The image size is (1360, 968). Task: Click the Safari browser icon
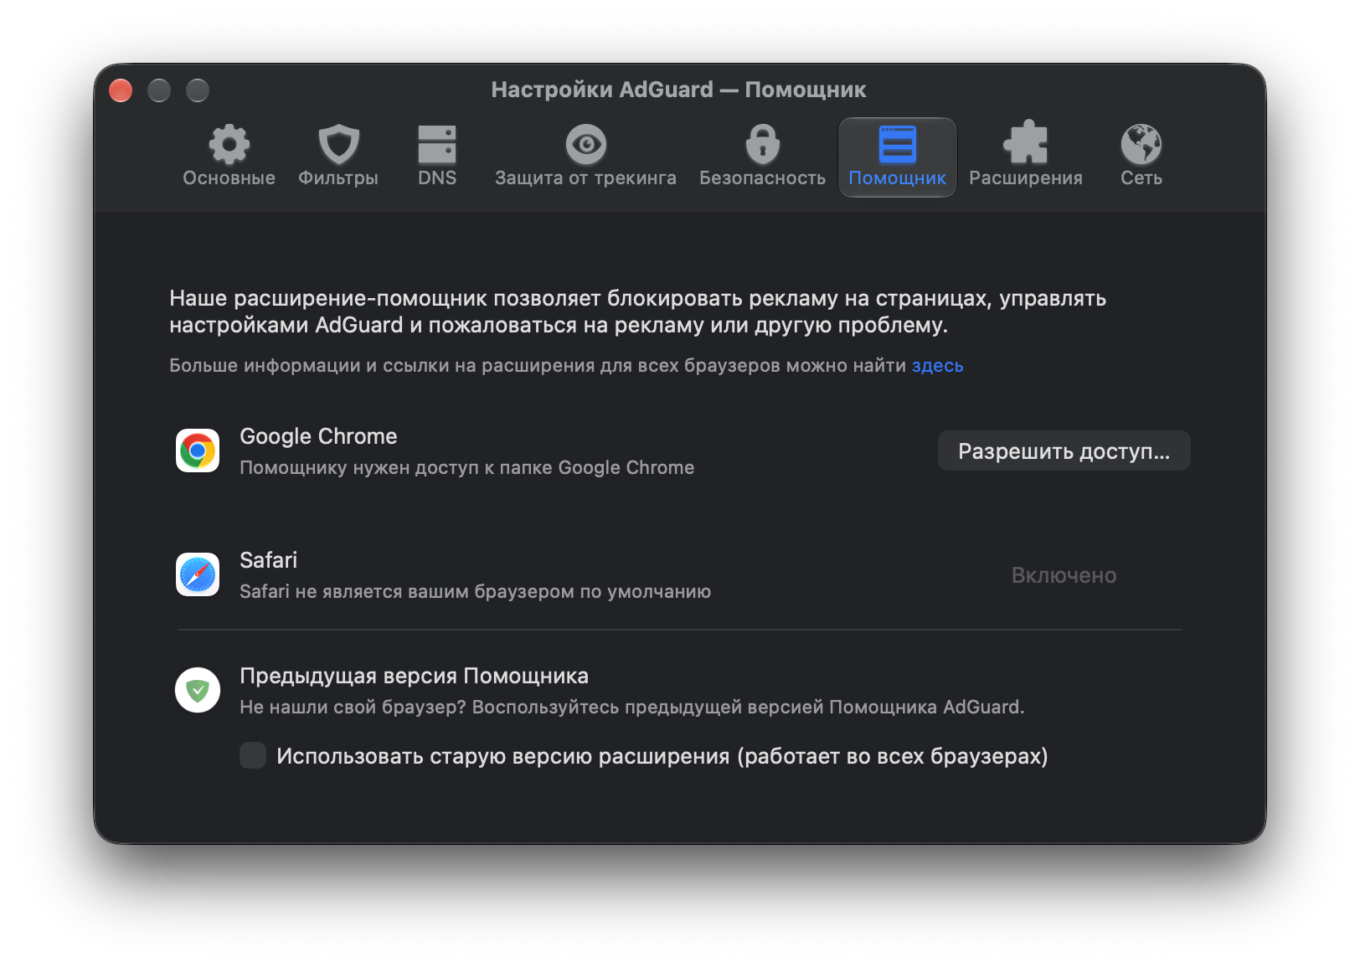click(x=198, y=575)
